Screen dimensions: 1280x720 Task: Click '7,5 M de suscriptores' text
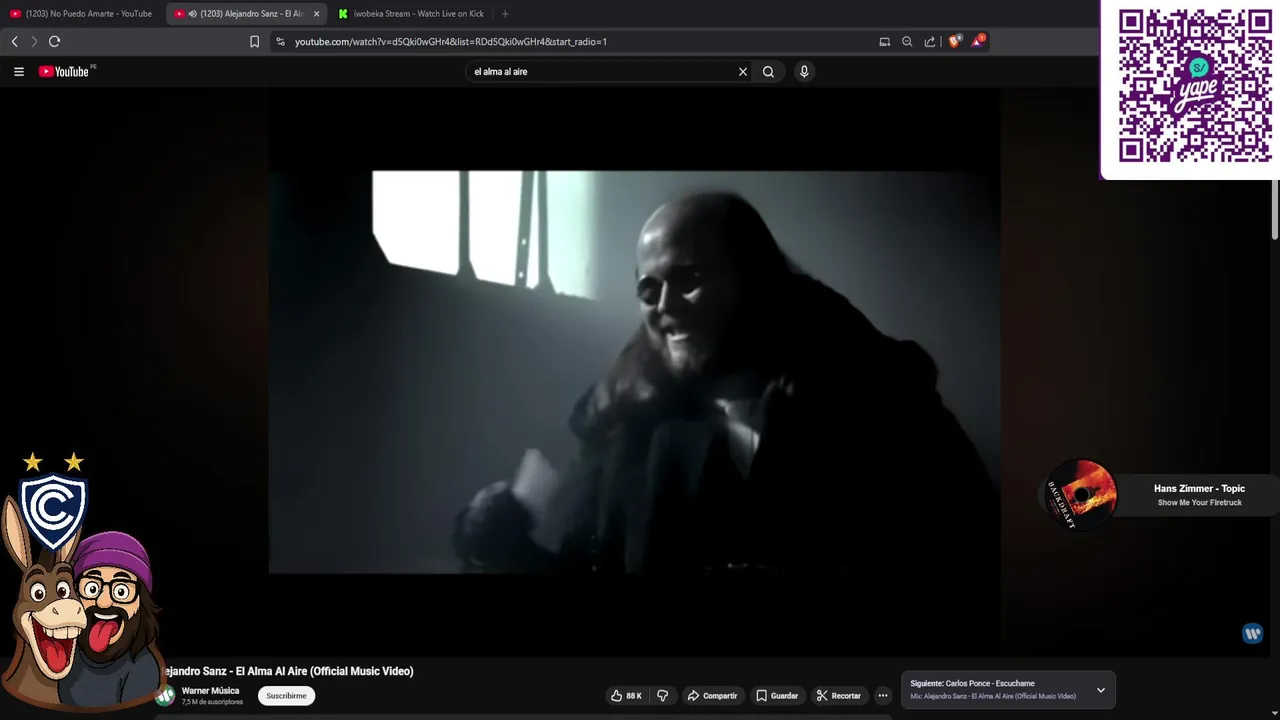(x=212, y=702)
